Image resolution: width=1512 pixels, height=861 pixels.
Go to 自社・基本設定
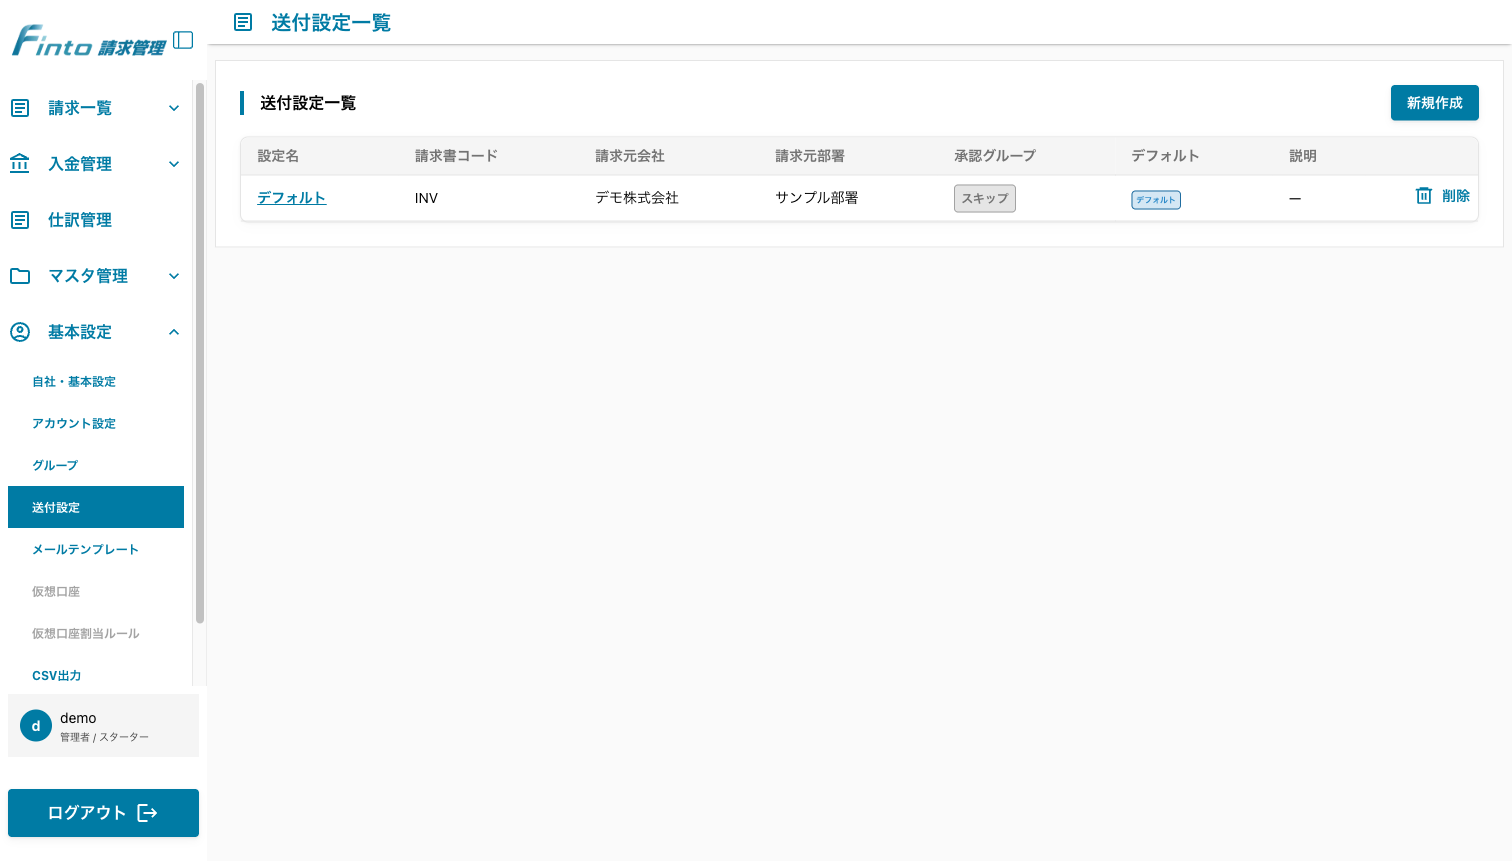coord(96,382)
